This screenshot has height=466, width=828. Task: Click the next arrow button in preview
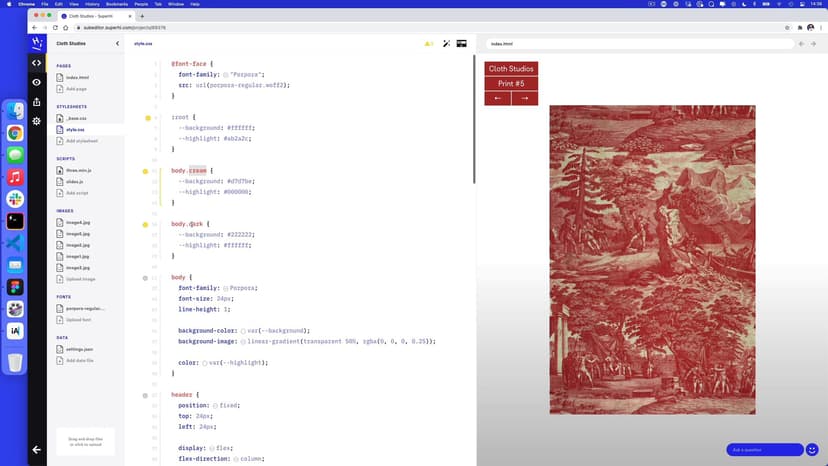pos(525,98)
